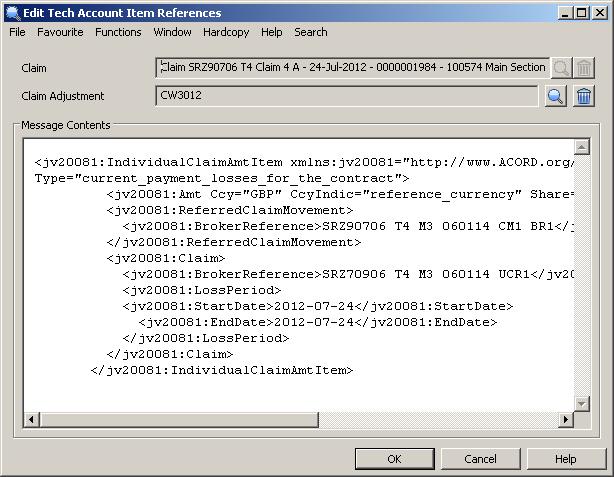Close the Edit Tech Account Item References window
Viewport: 614px width, 477px height.
(600, 13)
